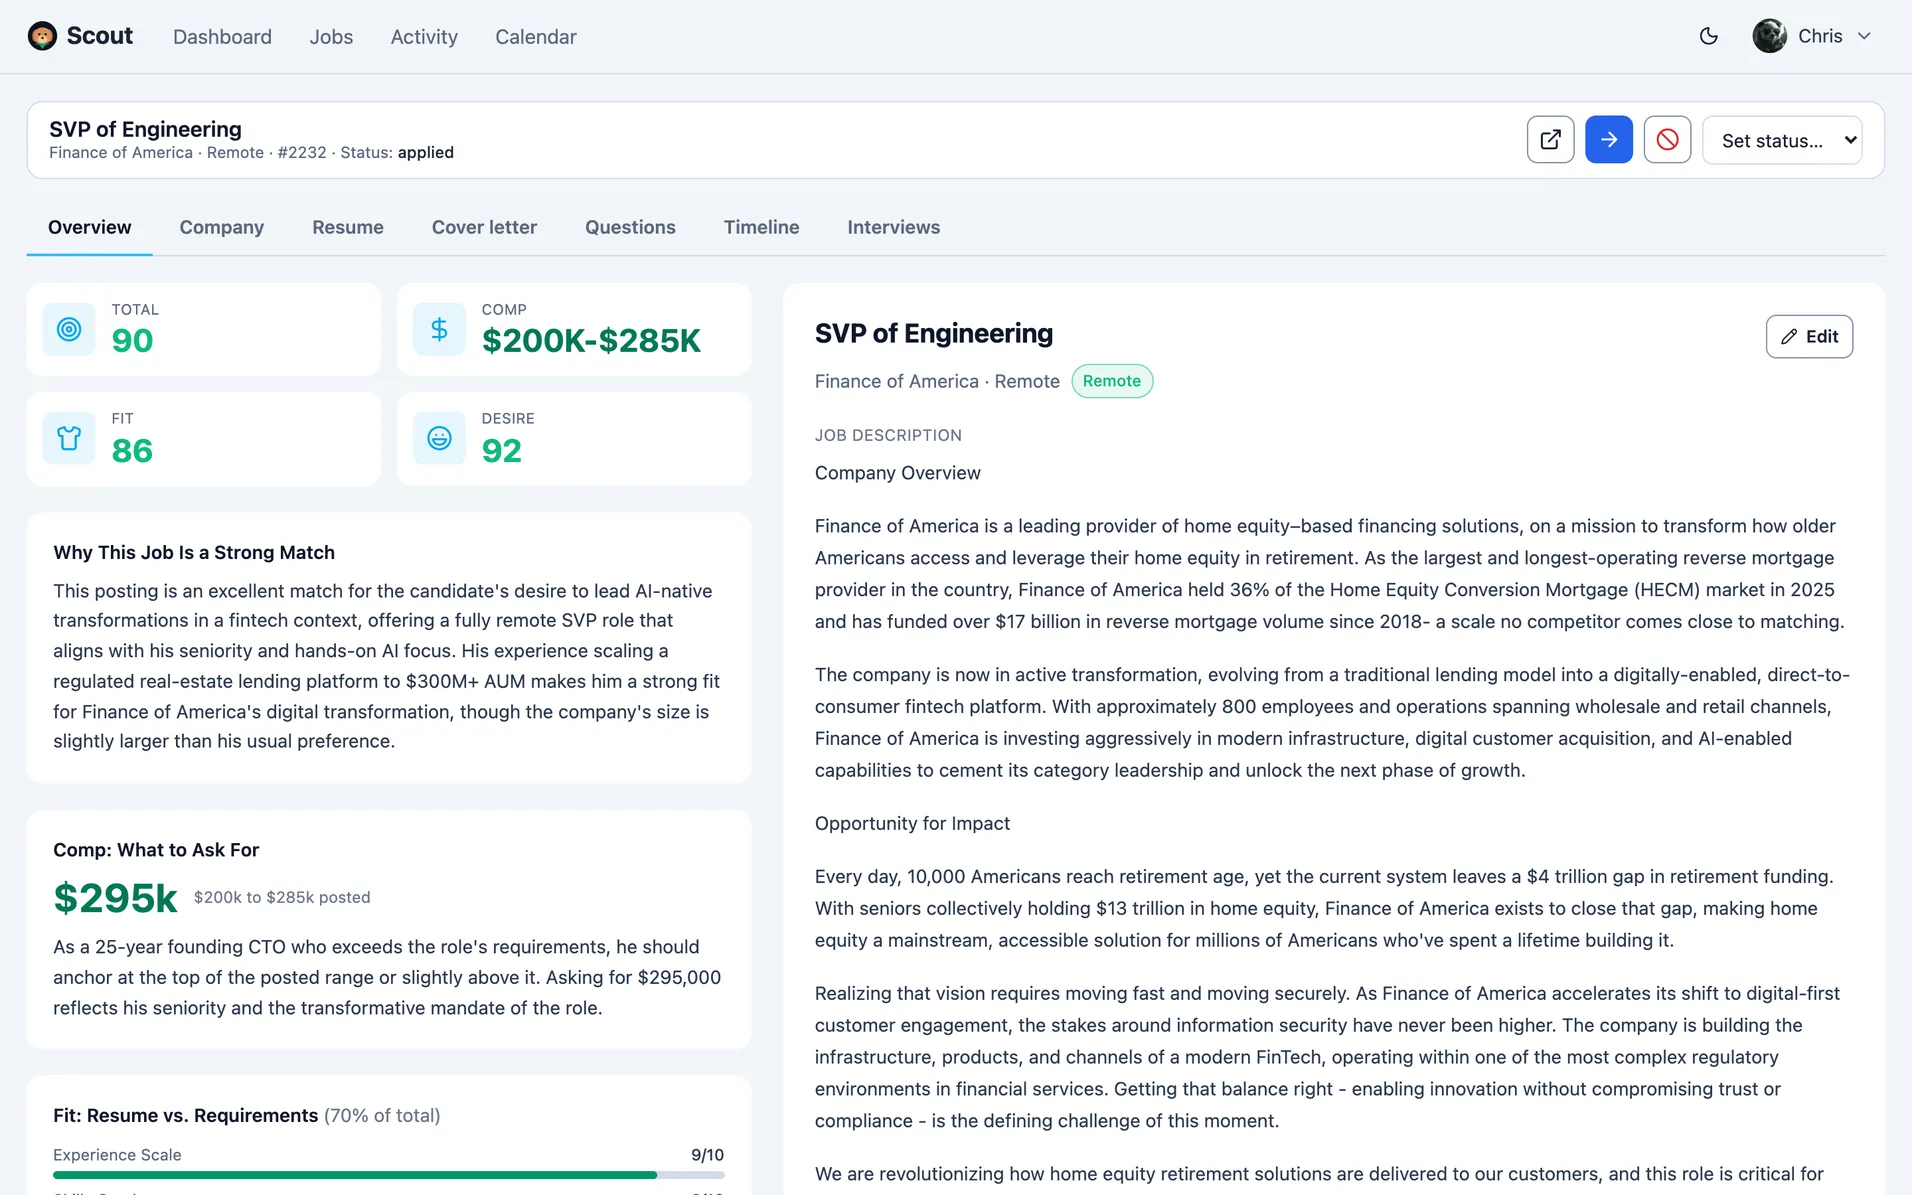Click the Desire smiley face icon
The image size is (1912, 1195).
click(x=439, y=438)
